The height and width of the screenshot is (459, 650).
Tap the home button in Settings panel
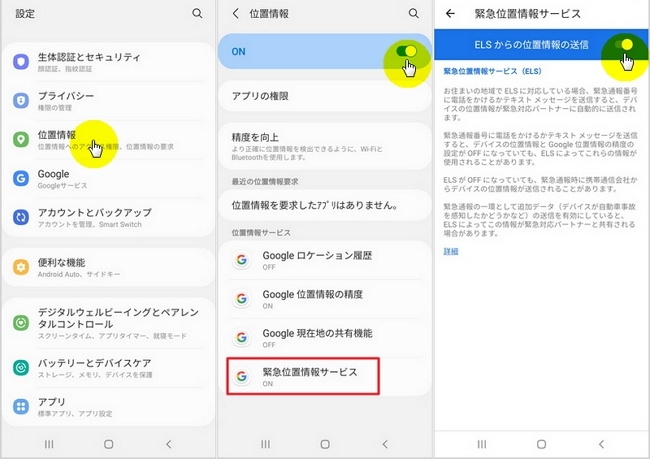coord(109,444)
